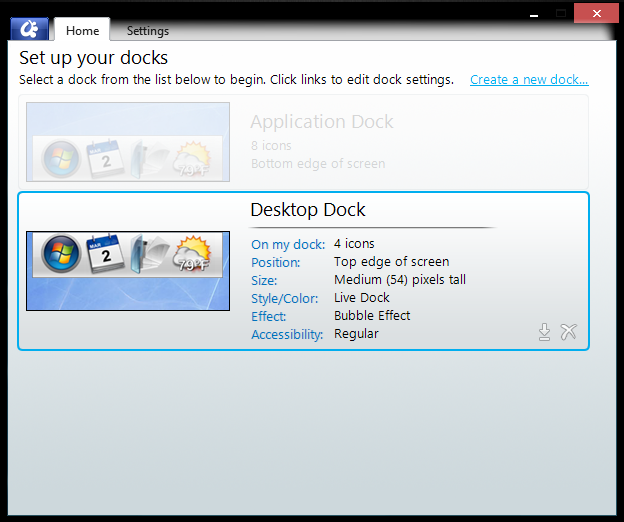Click Top edge of screen value
Screen dimensions: 624x522
point(392,262)
